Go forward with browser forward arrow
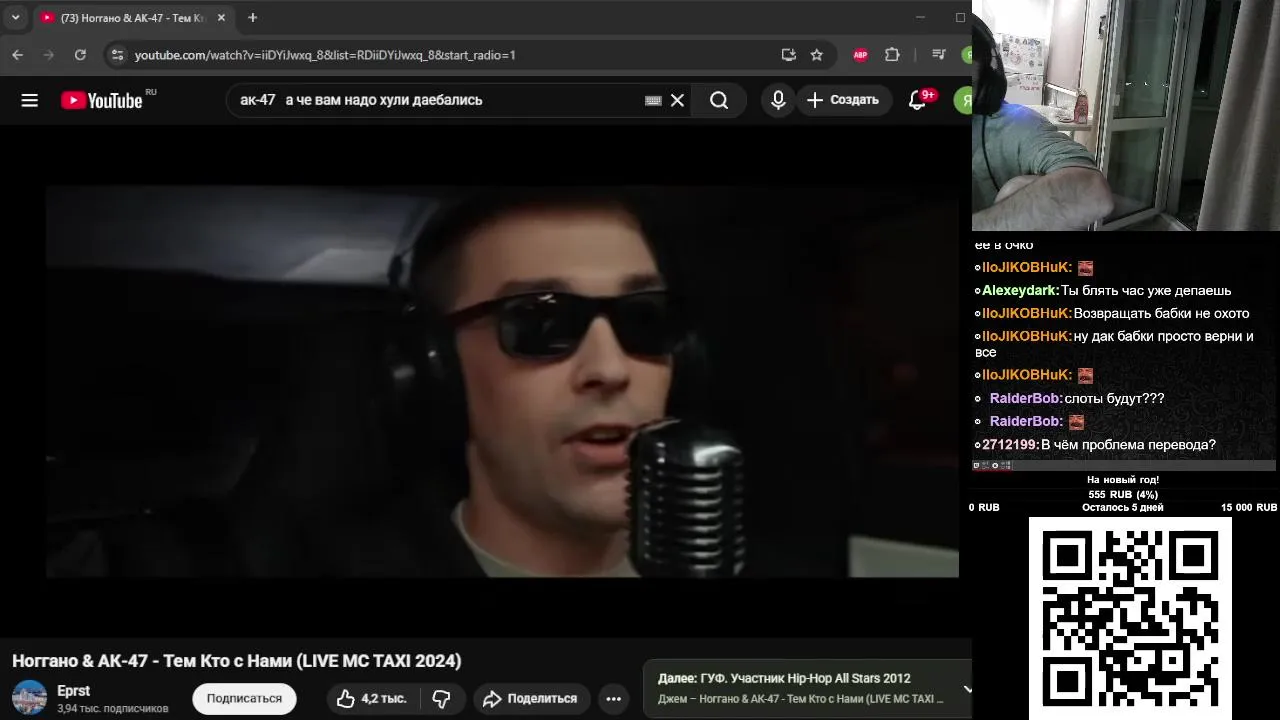Image resolution: width=1280 pixels, height=720 pixels. (49, 55)
